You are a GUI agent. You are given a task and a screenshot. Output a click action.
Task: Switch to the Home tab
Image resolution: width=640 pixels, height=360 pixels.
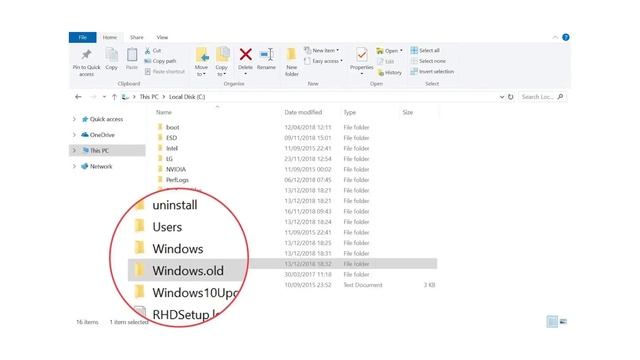(x=110, y=37)
